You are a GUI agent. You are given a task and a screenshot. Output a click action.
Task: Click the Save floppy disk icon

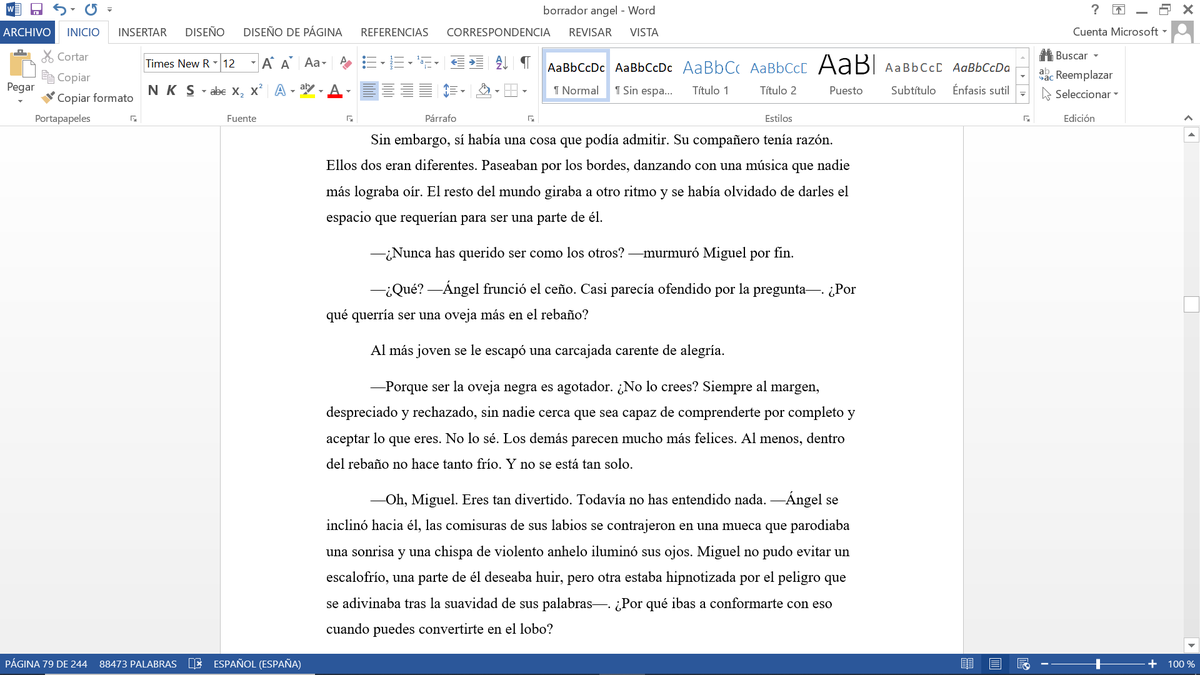click(x=36, y=10)
